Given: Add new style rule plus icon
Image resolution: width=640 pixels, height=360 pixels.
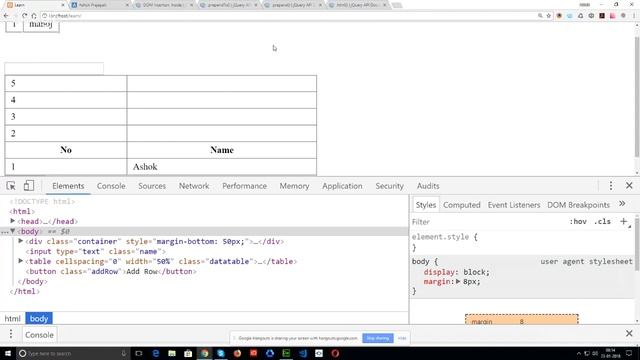Looking at the screenshot, I should pos(623,221).
